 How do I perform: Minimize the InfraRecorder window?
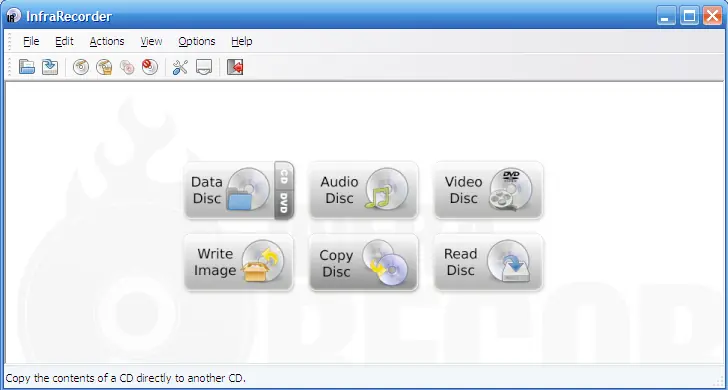coord(666,16)
